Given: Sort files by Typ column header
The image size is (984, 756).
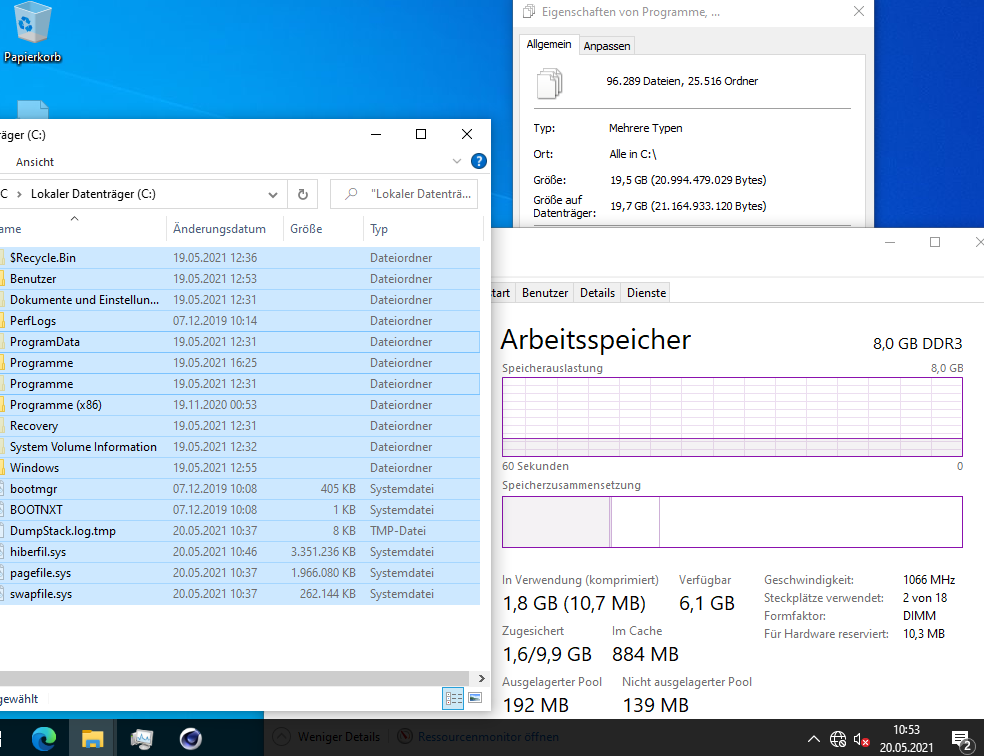Looking at the screenshot, I should tap(423, 229).
